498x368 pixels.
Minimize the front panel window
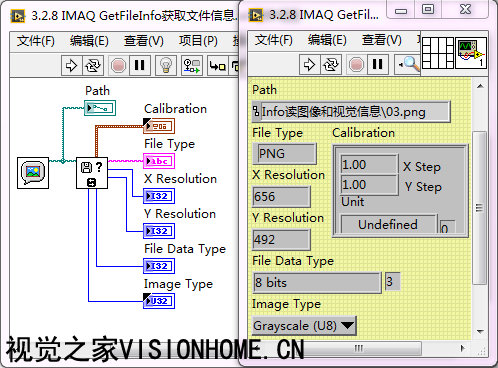(401, 10)
